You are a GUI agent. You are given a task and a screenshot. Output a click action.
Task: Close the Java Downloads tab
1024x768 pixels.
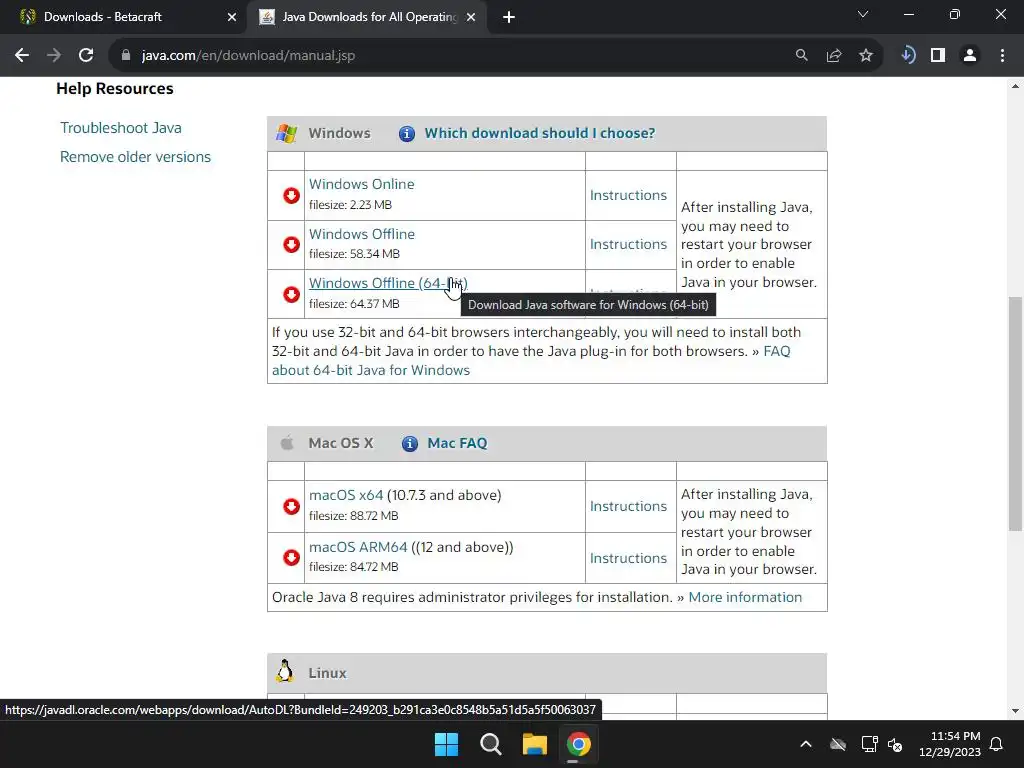[471, 17]
